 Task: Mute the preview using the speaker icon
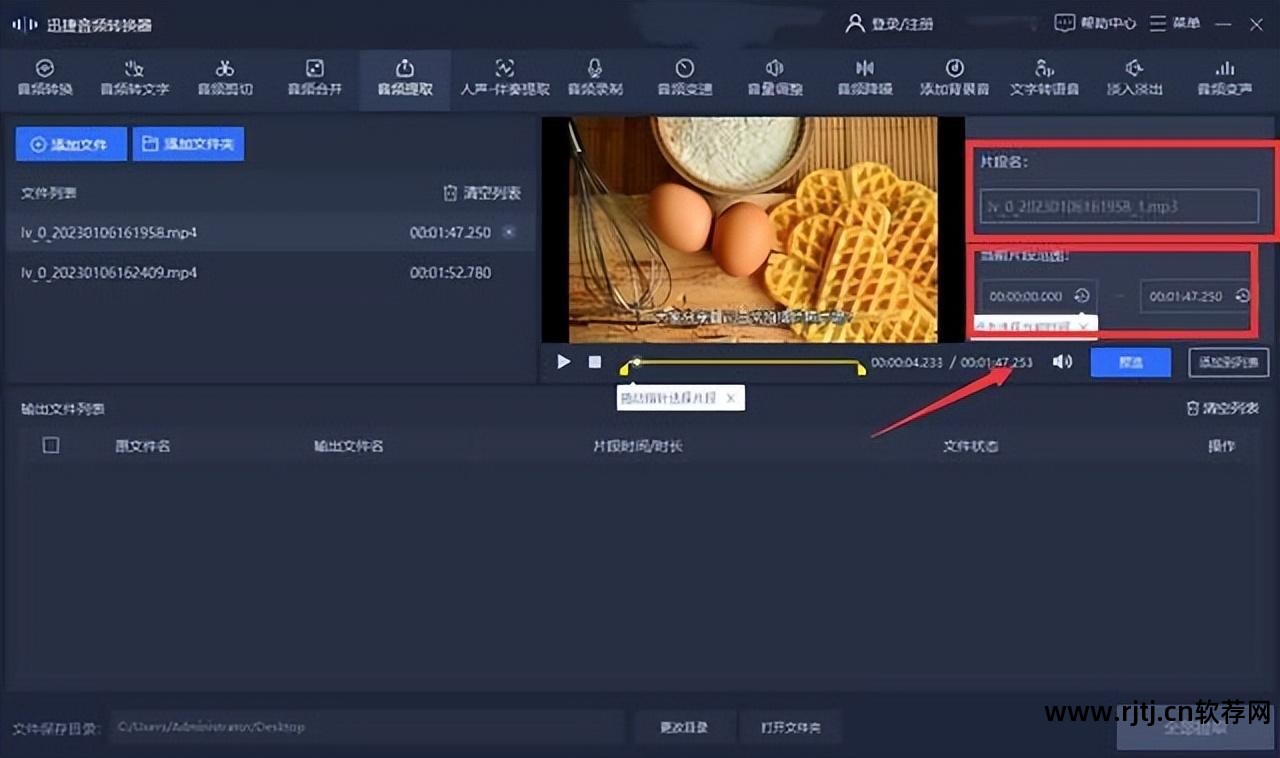tap(1062, 361)
